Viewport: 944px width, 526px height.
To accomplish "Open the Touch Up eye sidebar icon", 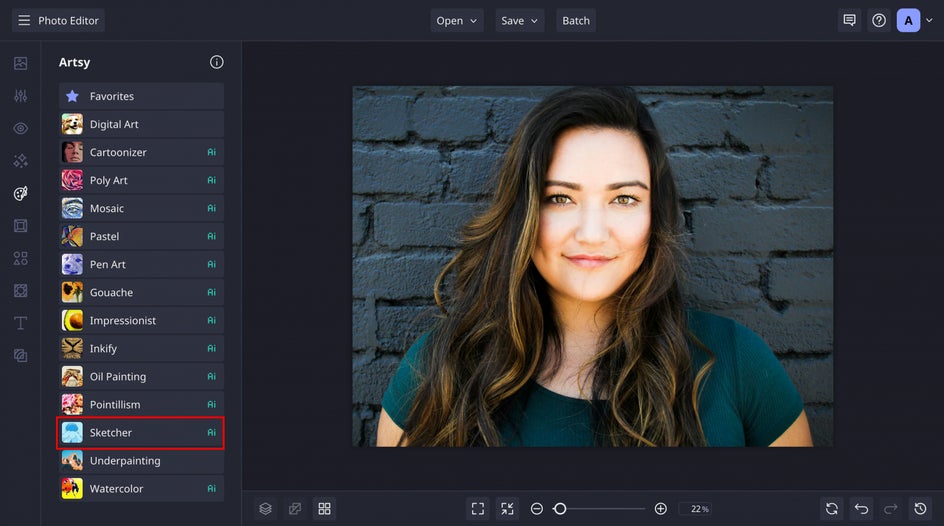I will pos(20,128).
